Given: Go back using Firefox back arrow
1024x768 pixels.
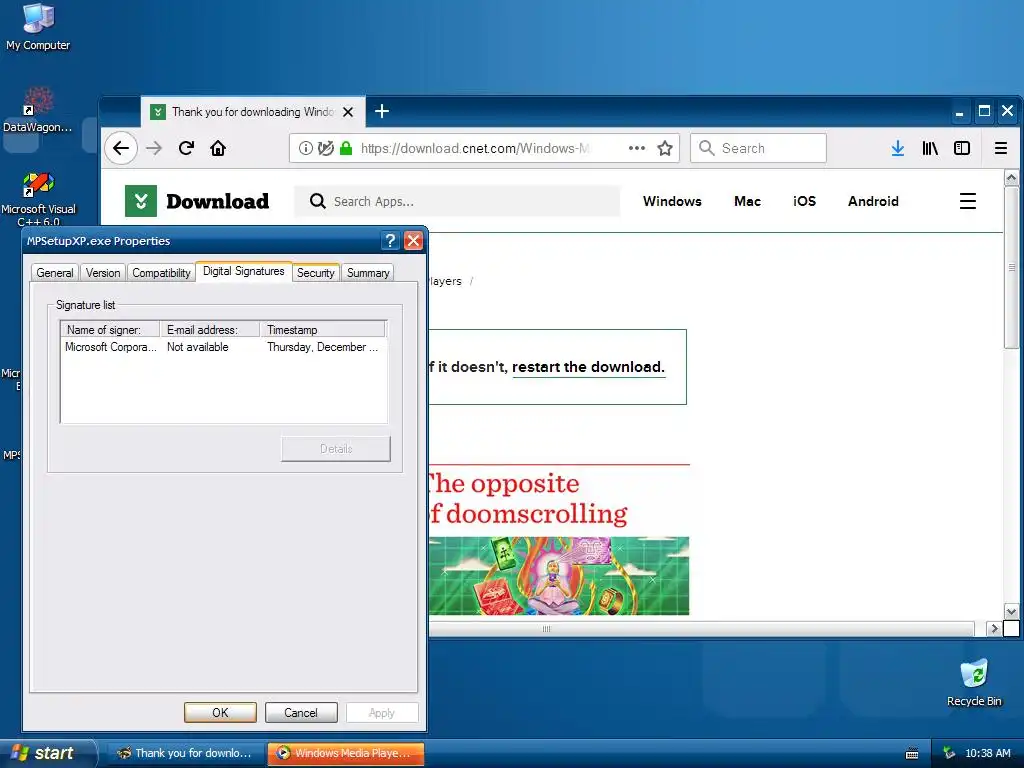Looking at the screenshot, I should 121,148.
